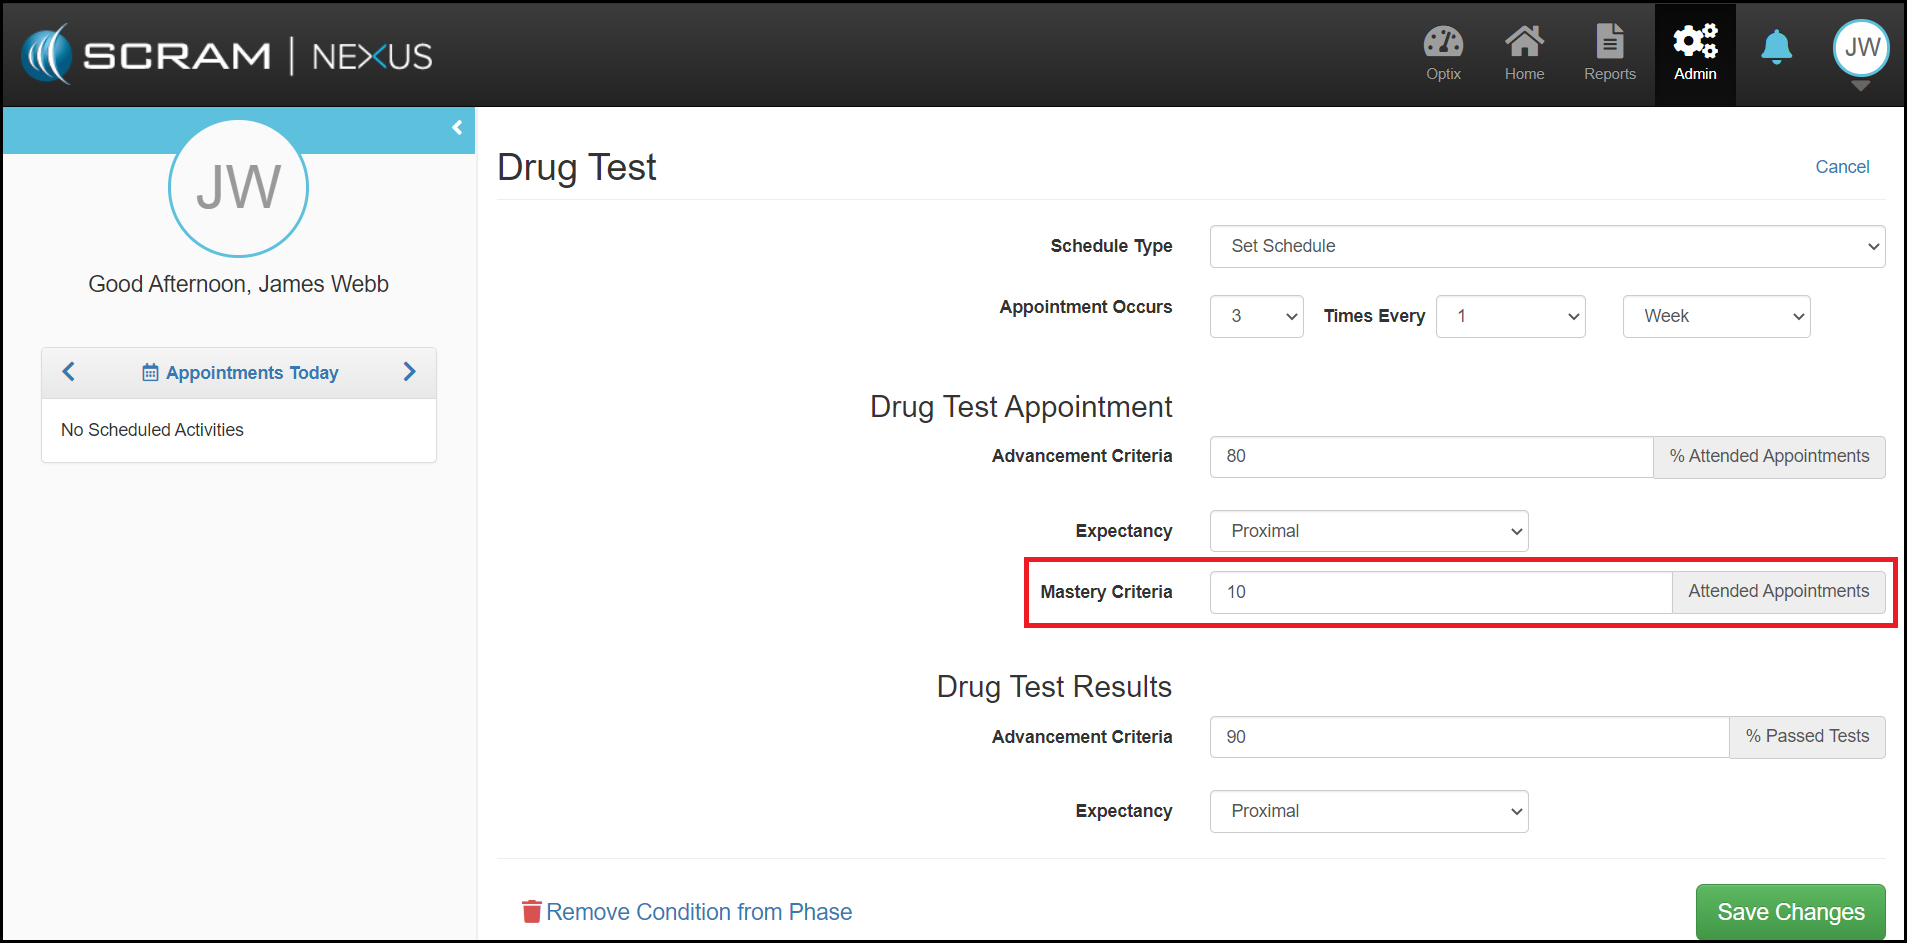The image size is (1907, 943).
Task: Click the Mastery Criteria input field
Action: click(x=1440, y=592)
